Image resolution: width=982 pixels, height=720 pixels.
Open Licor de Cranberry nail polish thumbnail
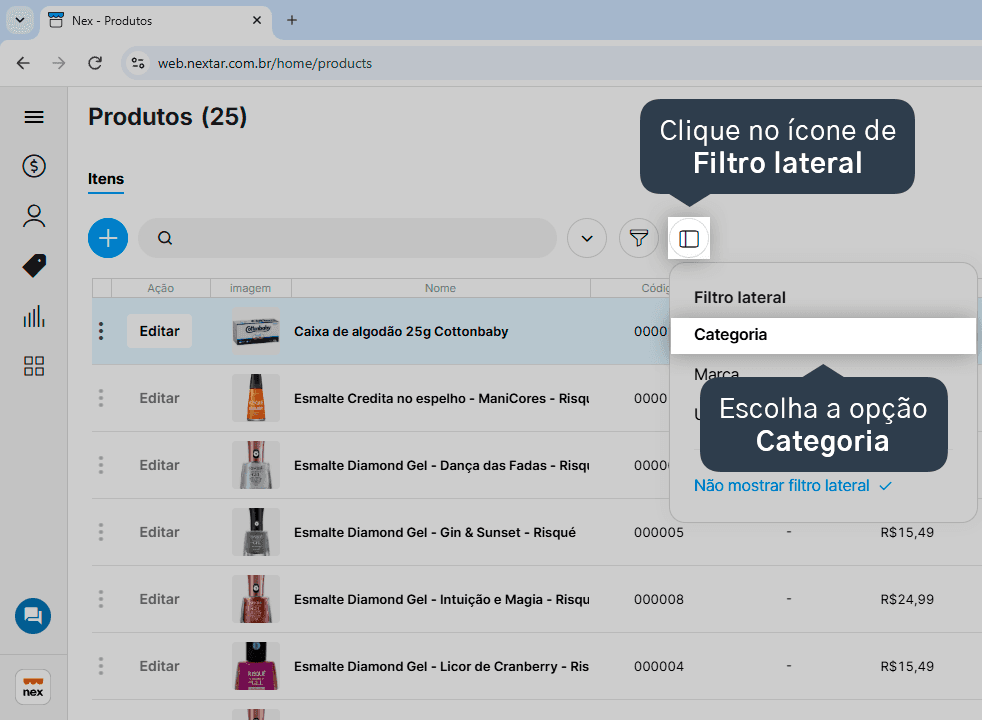(256, 666)
